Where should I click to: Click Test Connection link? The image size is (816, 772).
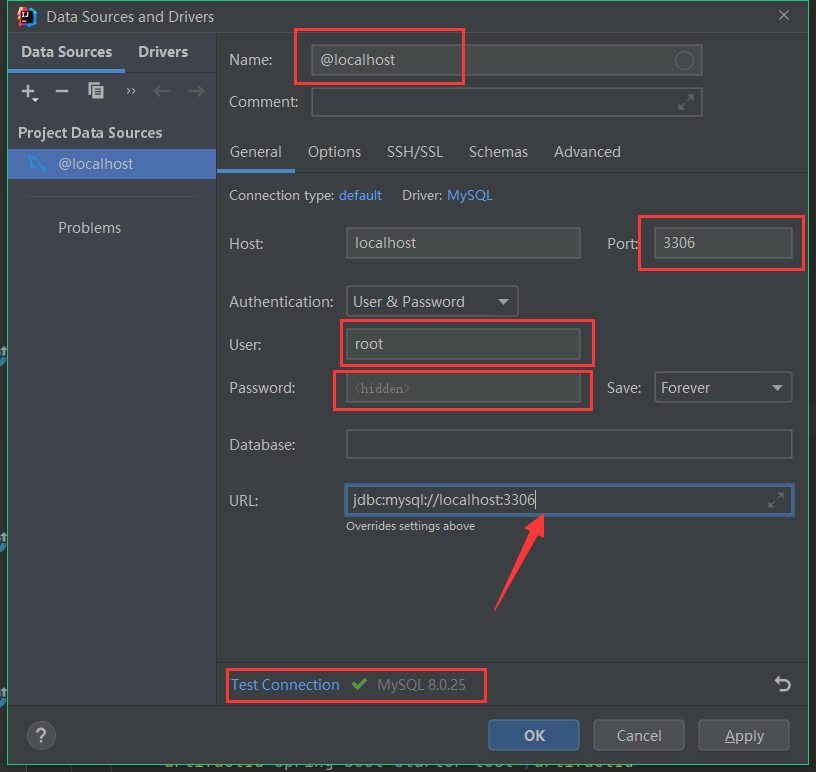[x=285, y=685]
